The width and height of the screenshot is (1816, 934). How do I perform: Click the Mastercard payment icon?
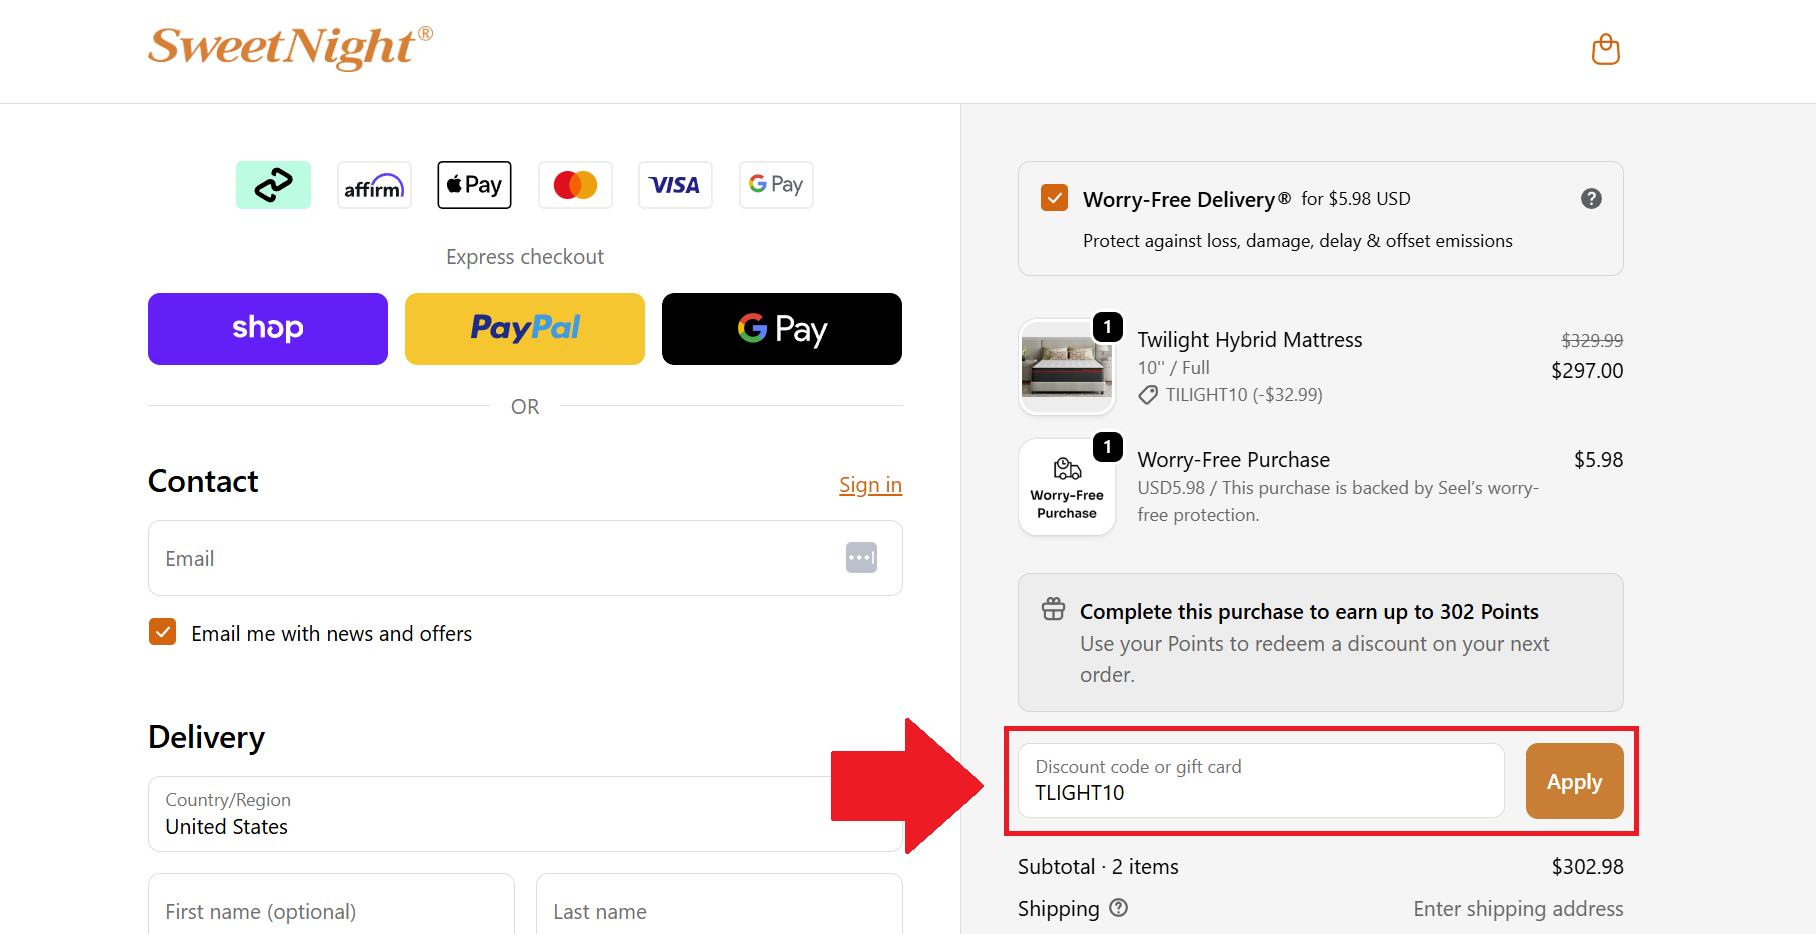pos(574,184)
